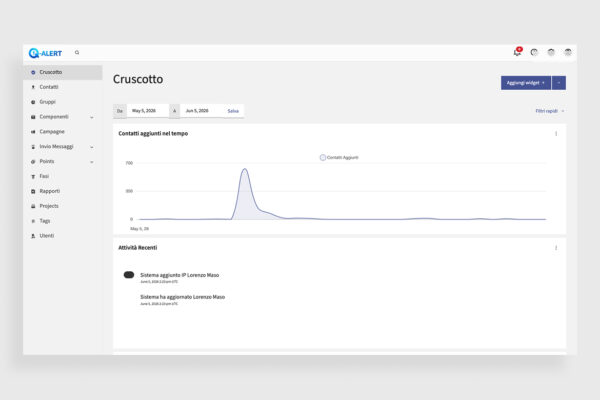Image resolution: width=600 pixels, height=400 pixels.
Task: Open the notifications bell icon
Action: click(517, 52)
